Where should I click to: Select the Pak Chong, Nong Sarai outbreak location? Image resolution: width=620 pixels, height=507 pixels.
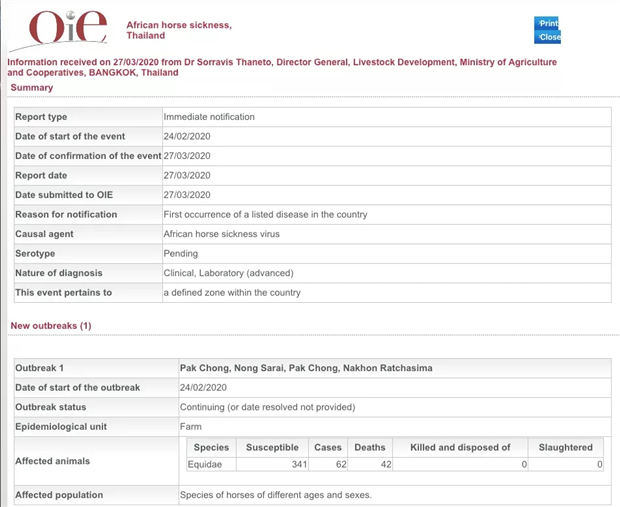click(x=306, y=369)
